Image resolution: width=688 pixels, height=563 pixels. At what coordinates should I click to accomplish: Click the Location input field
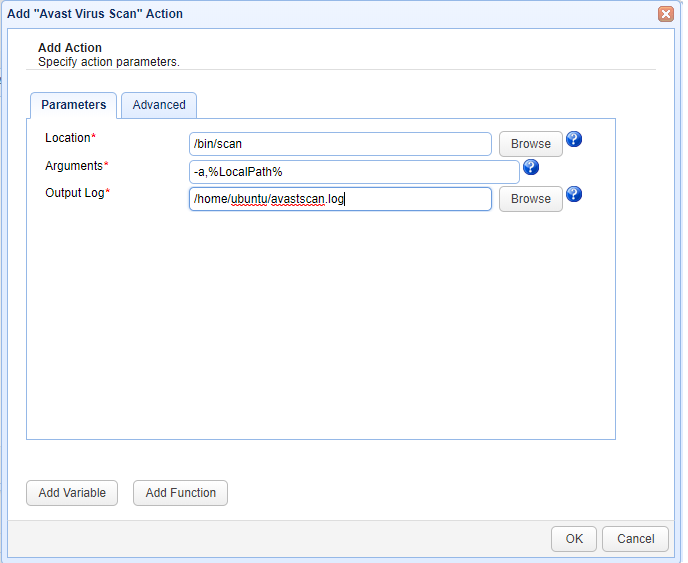pos(340,144)
